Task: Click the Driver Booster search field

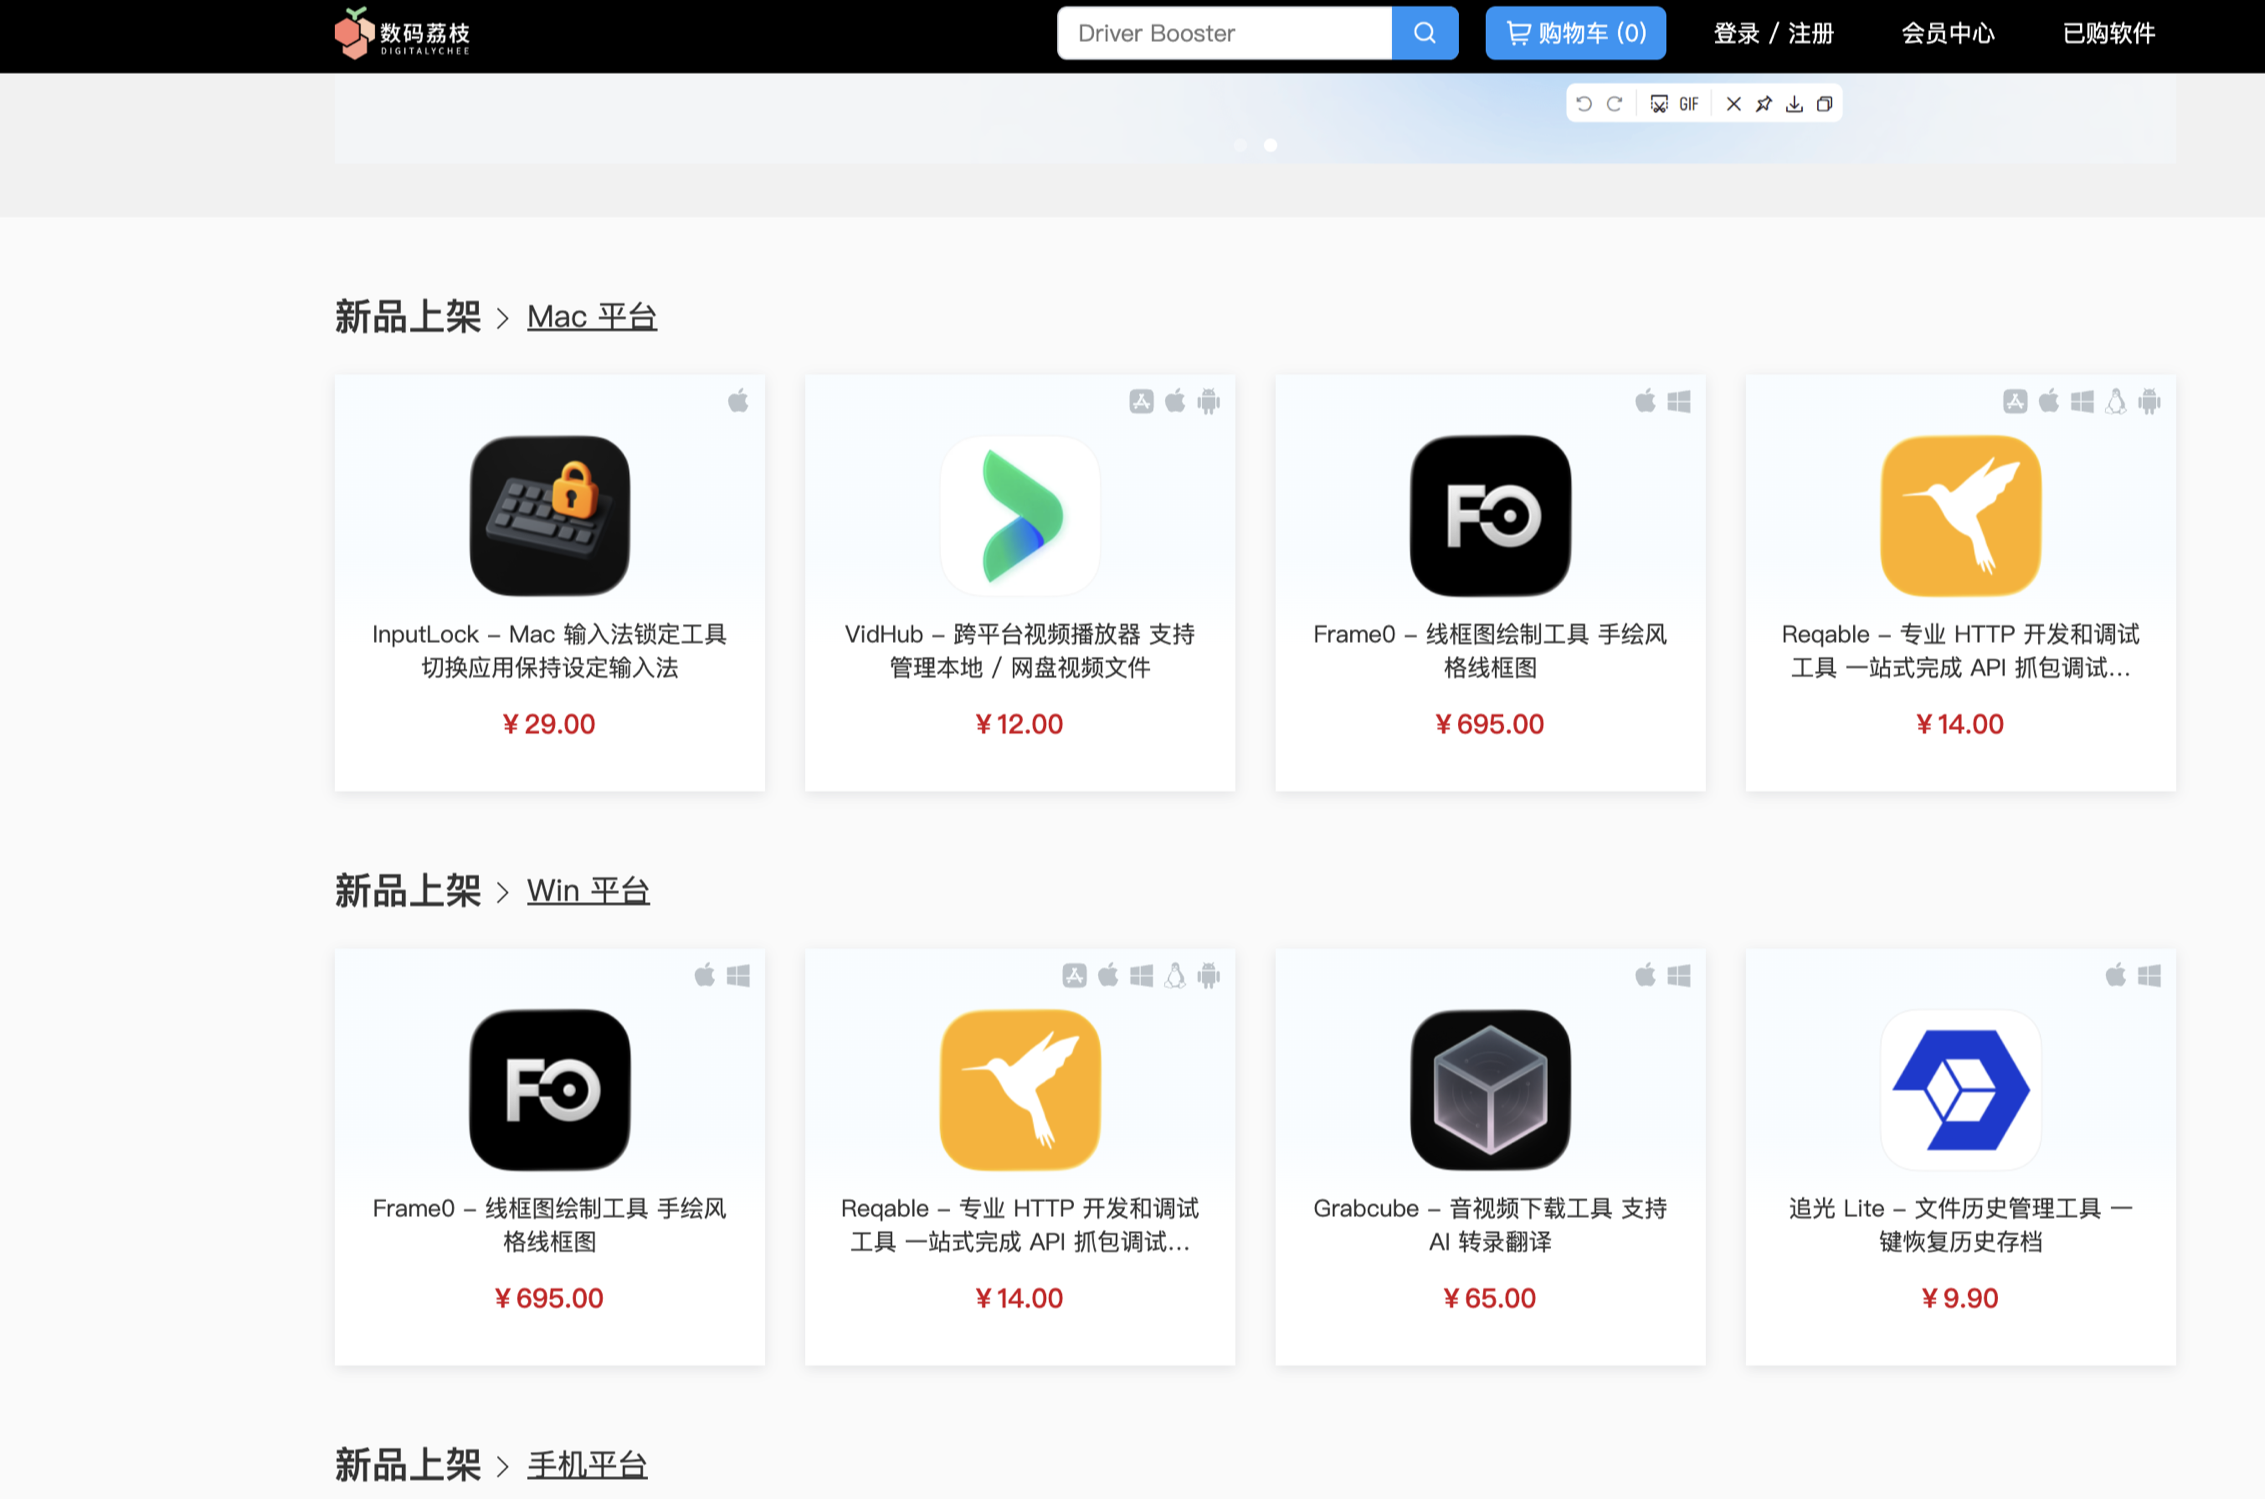Action: [x=1224, y=33]
